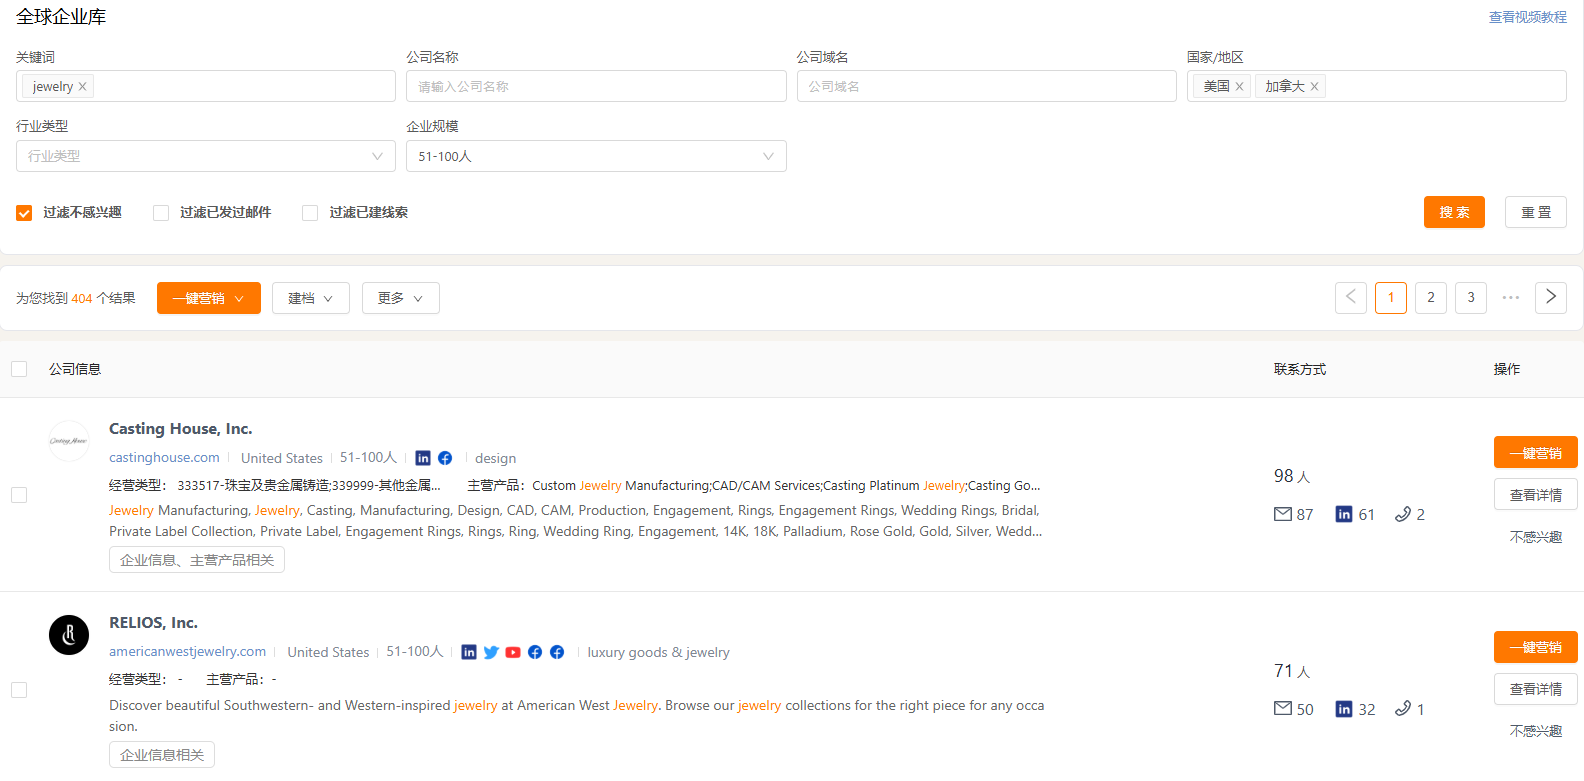1584x781 pixels.
Task: Check the Casting House row checkbox
Action: [19, 495]
